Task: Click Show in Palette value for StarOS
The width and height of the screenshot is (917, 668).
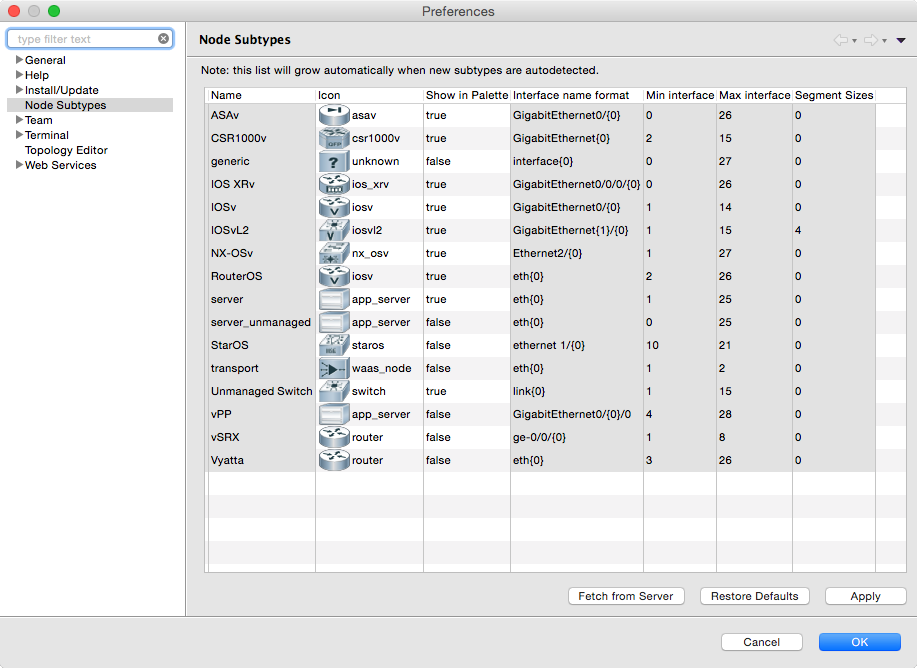Action: point(438,345)
